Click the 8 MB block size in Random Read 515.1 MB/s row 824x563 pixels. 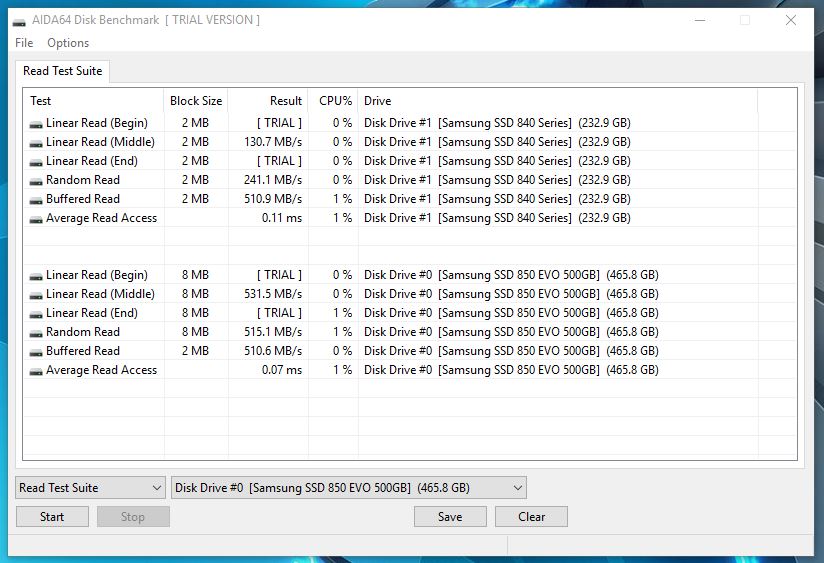tap(195, 332)
